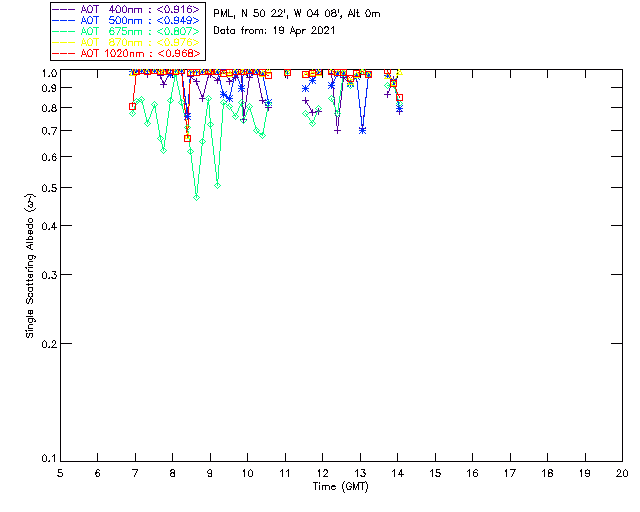This screenshot has height=512, width=640.
Task: Click the x-axis label 8
Action: pyautogui.click(x=173, y=473)
